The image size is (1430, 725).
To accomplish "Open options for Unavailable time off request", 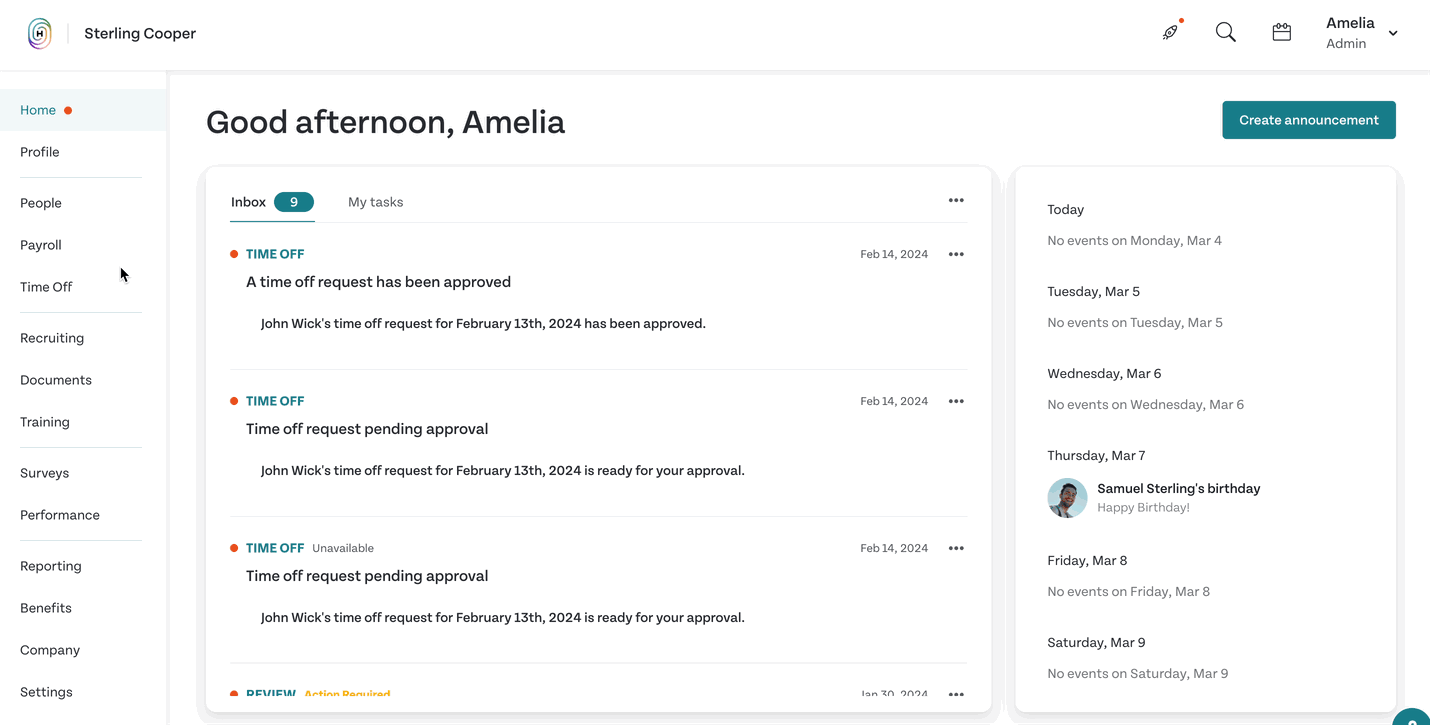I will point(956,548).
